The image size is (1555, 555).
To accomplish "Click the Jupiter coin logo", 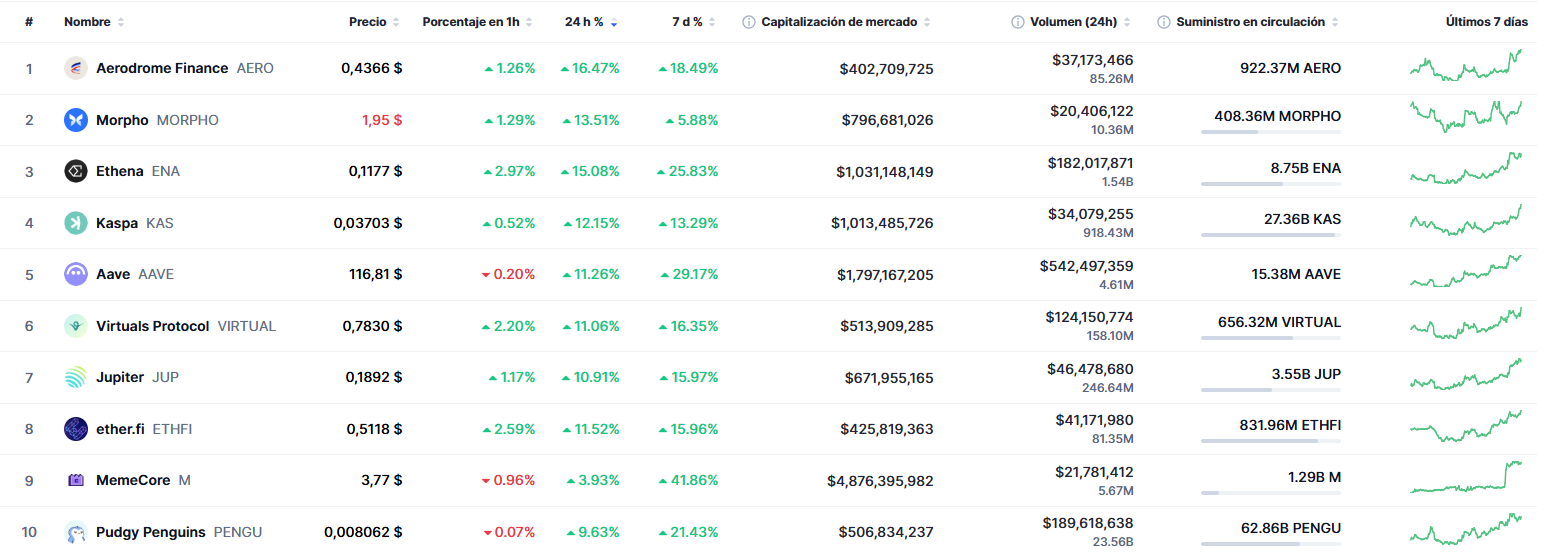I will coord(76,377).
